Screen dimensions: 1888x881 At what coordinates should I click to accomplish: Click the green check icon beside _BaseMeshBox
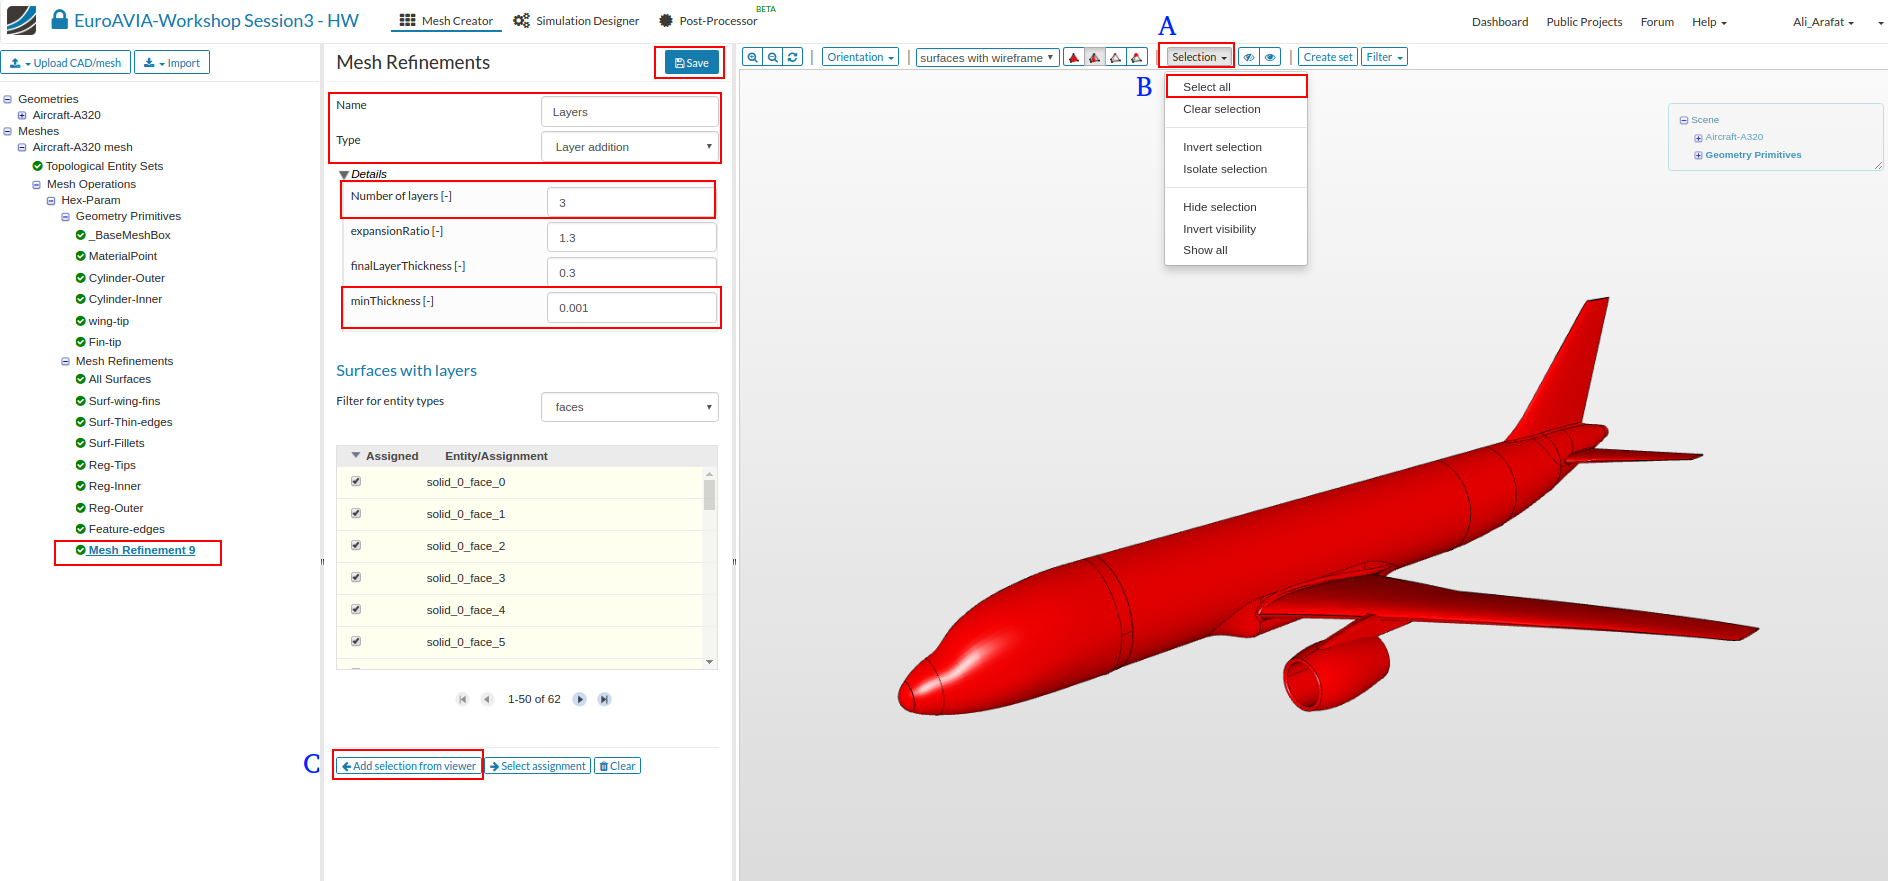(80, 235)
